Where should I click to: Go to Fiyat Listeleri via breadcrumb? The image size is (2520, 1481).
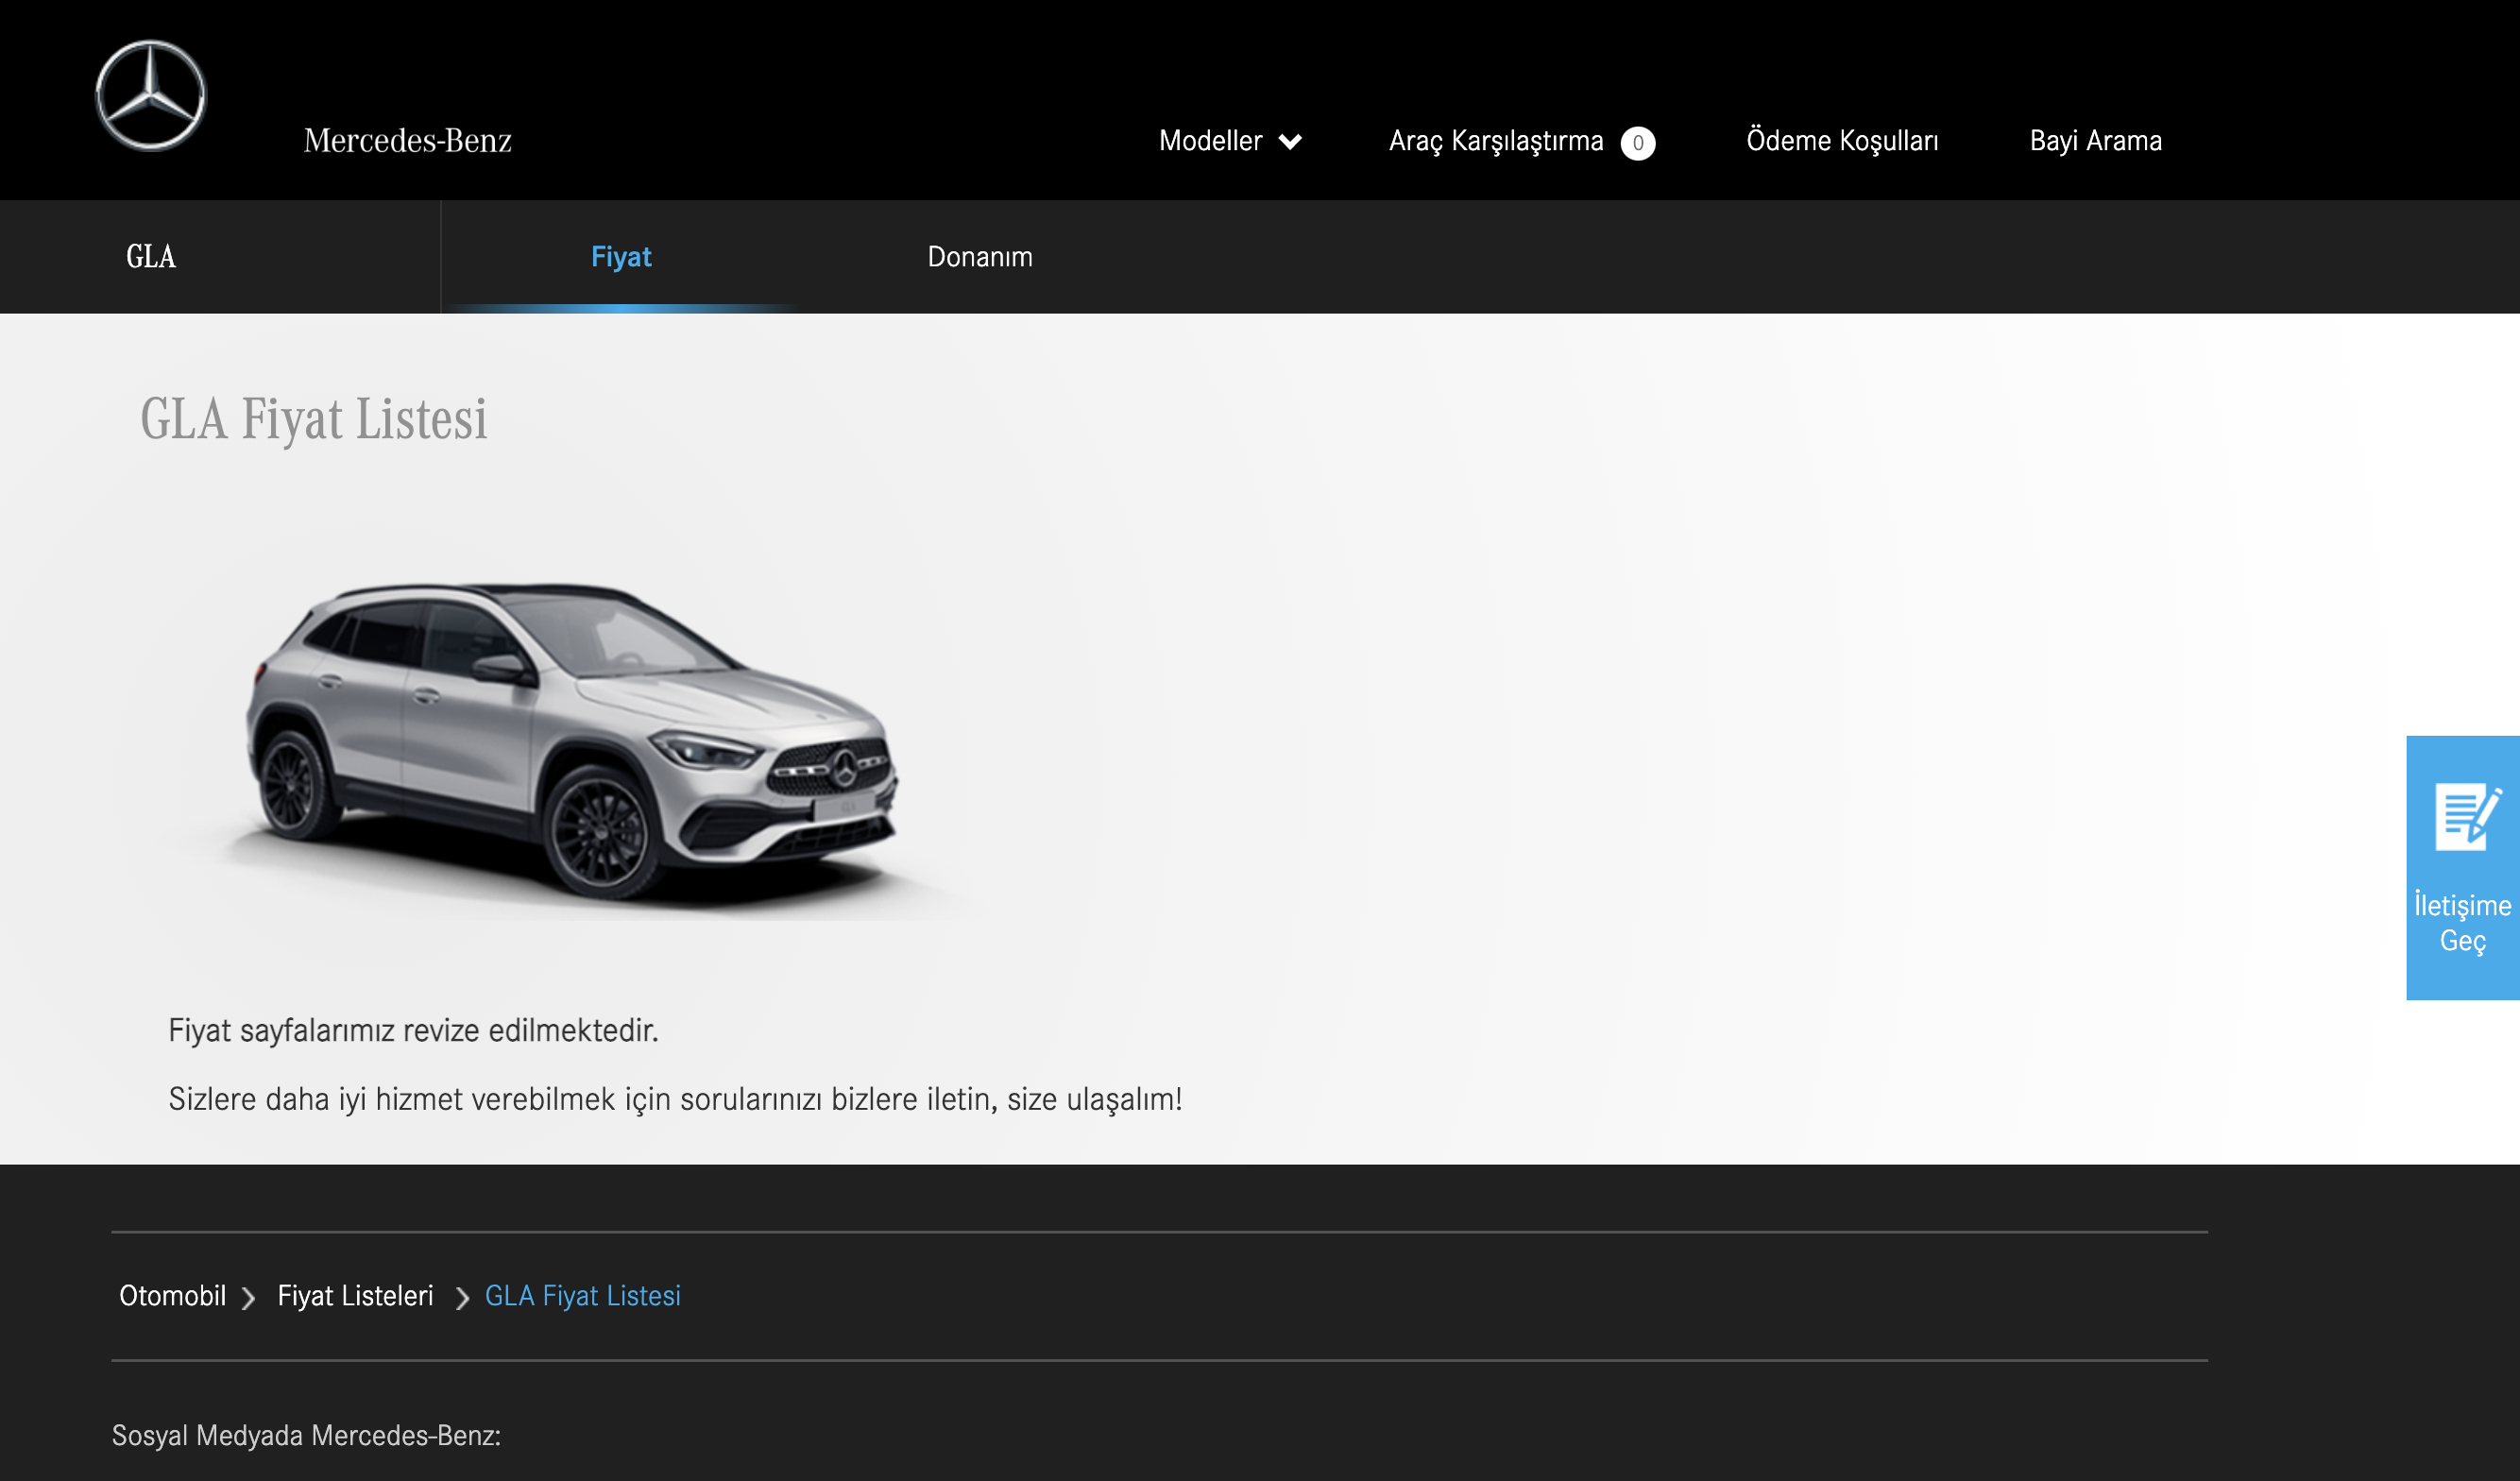[356, 1296]
